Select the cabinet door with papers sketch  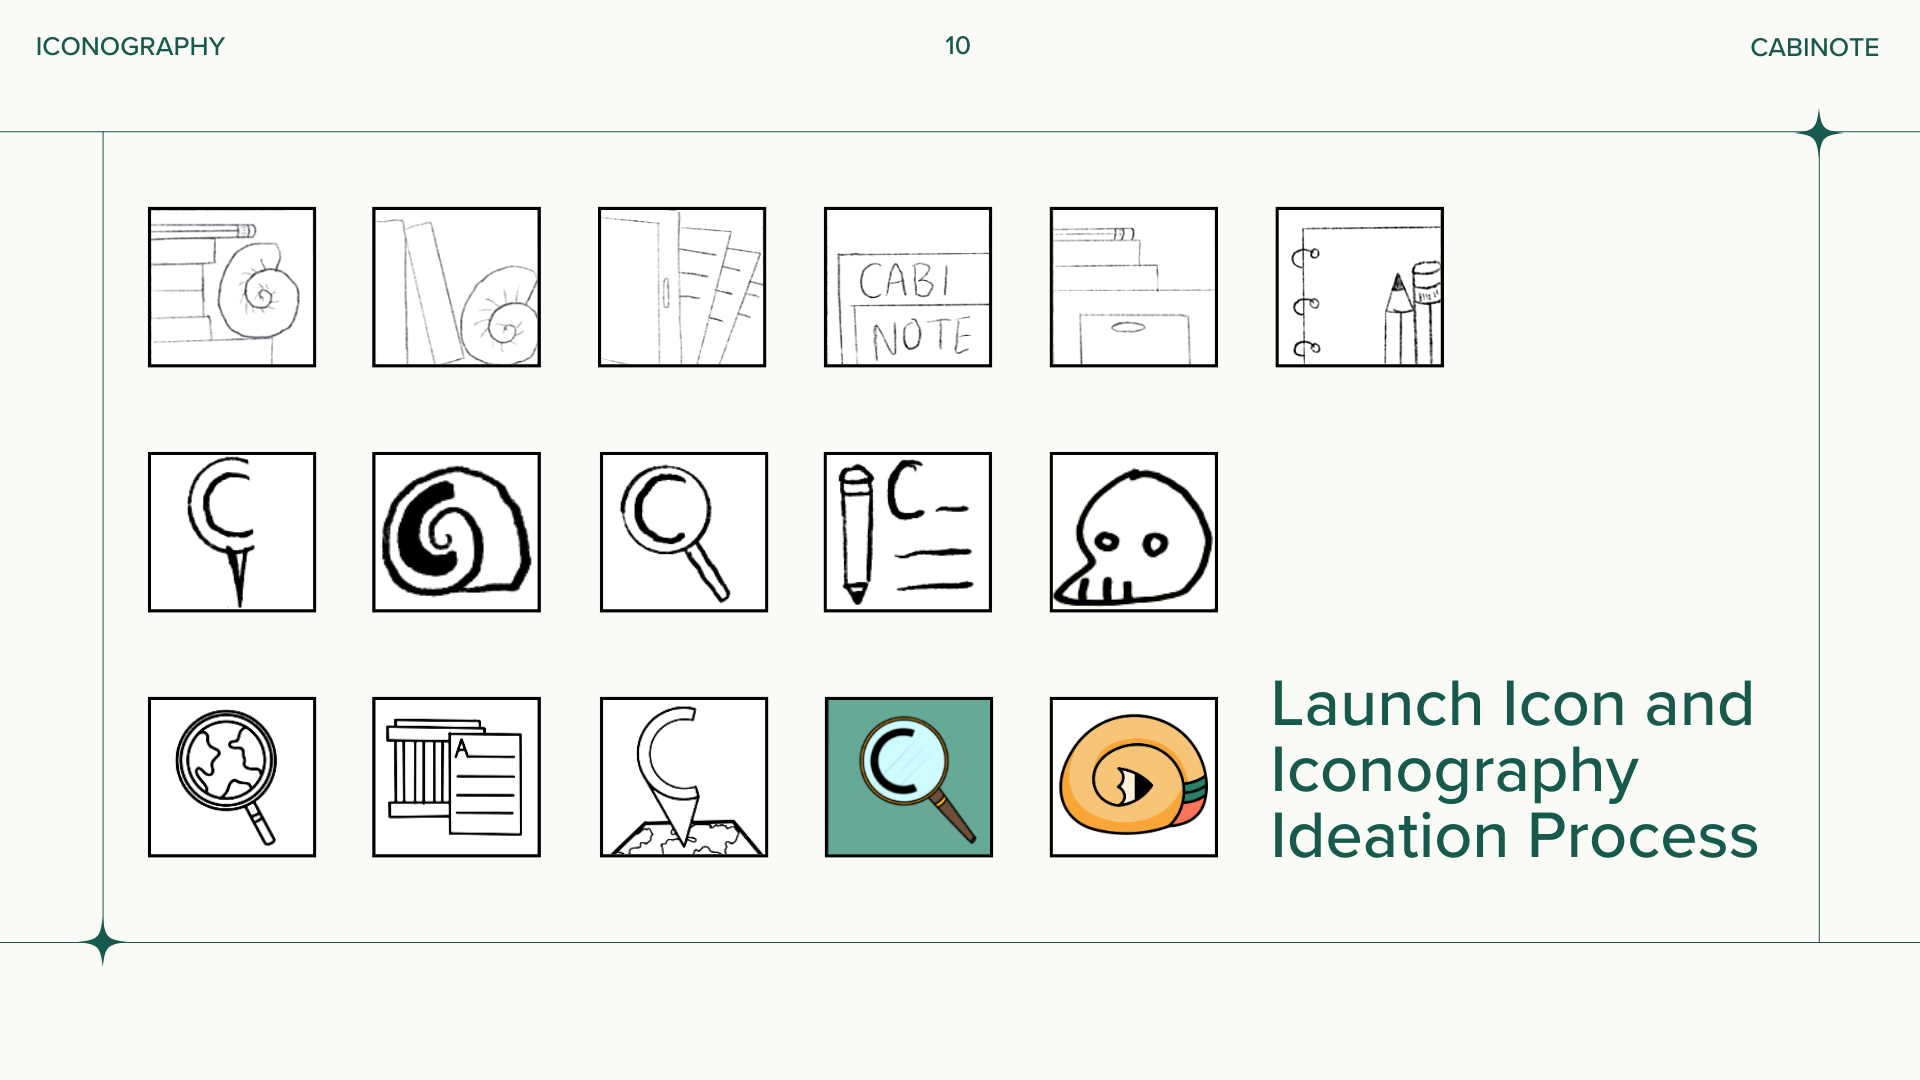click(681, 287)
